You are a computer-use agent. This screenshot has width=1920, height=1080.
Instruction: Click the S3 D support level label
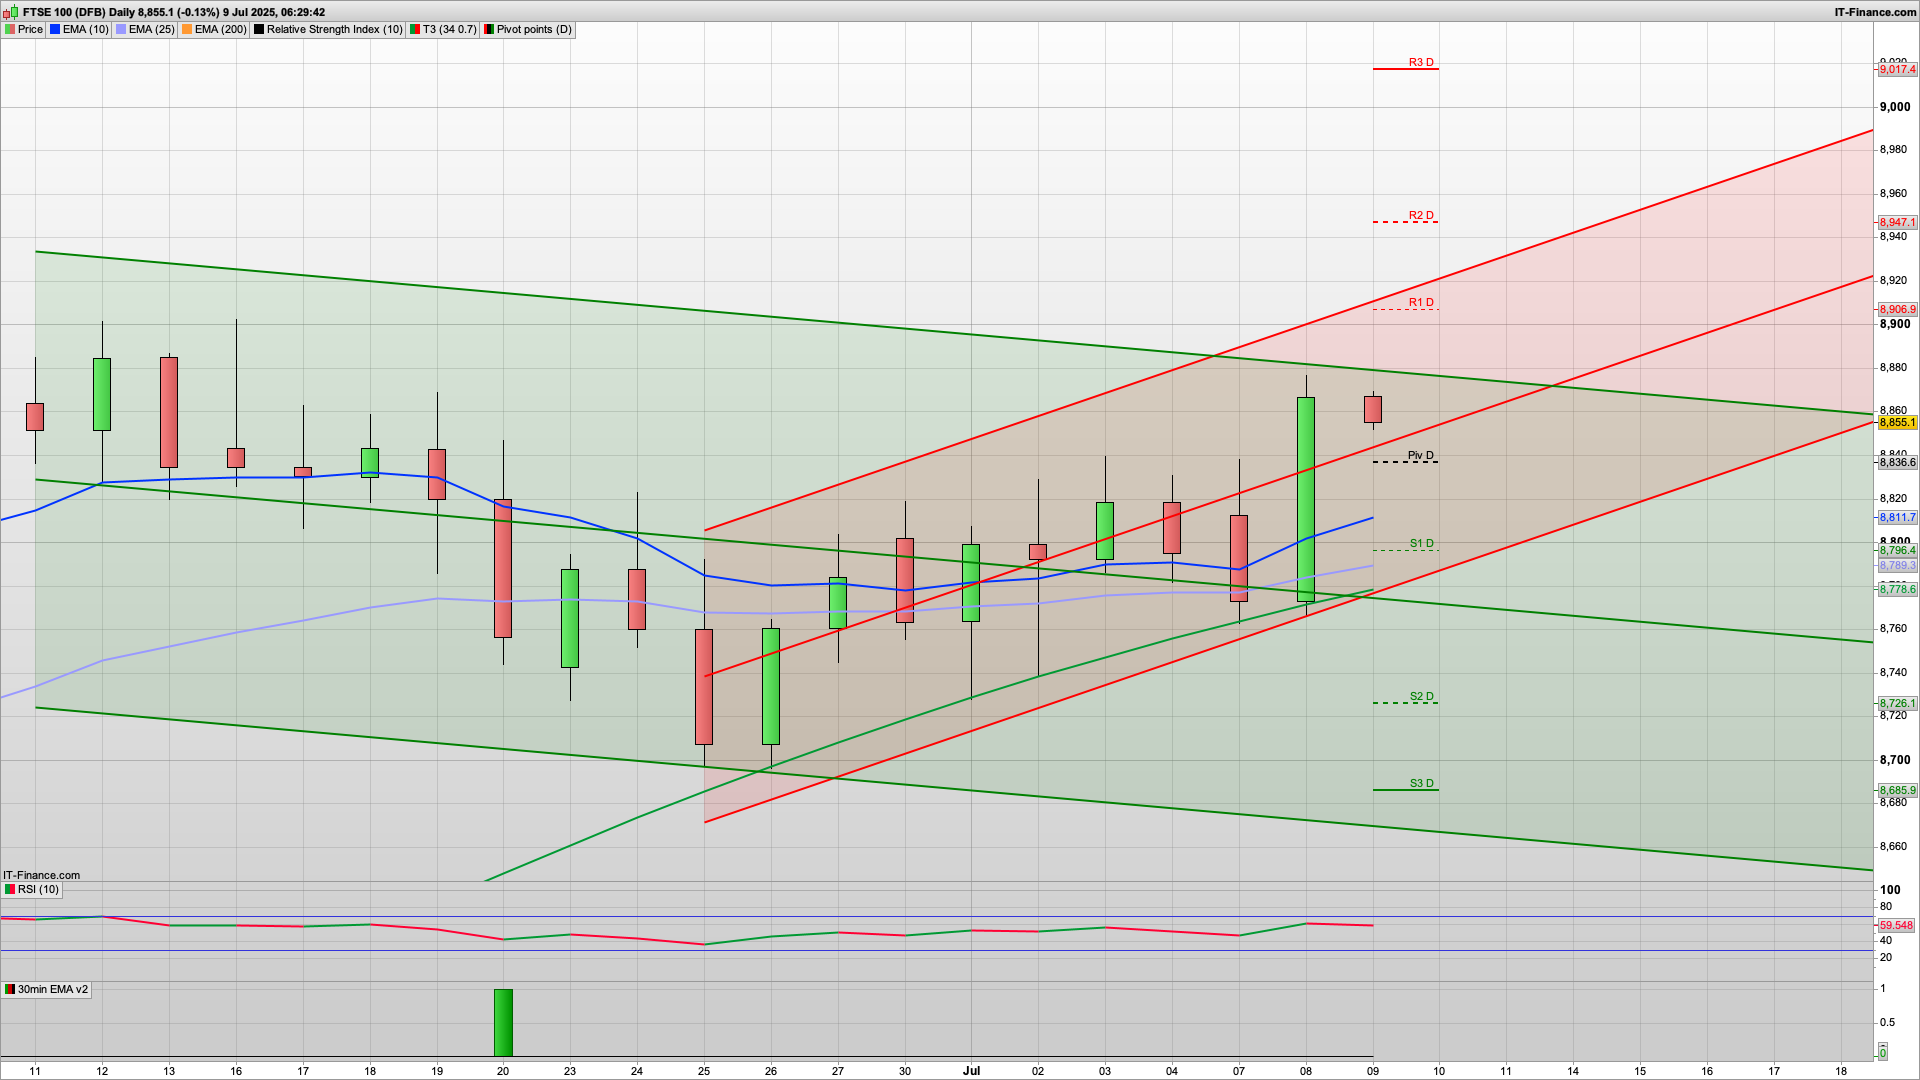1421,783
